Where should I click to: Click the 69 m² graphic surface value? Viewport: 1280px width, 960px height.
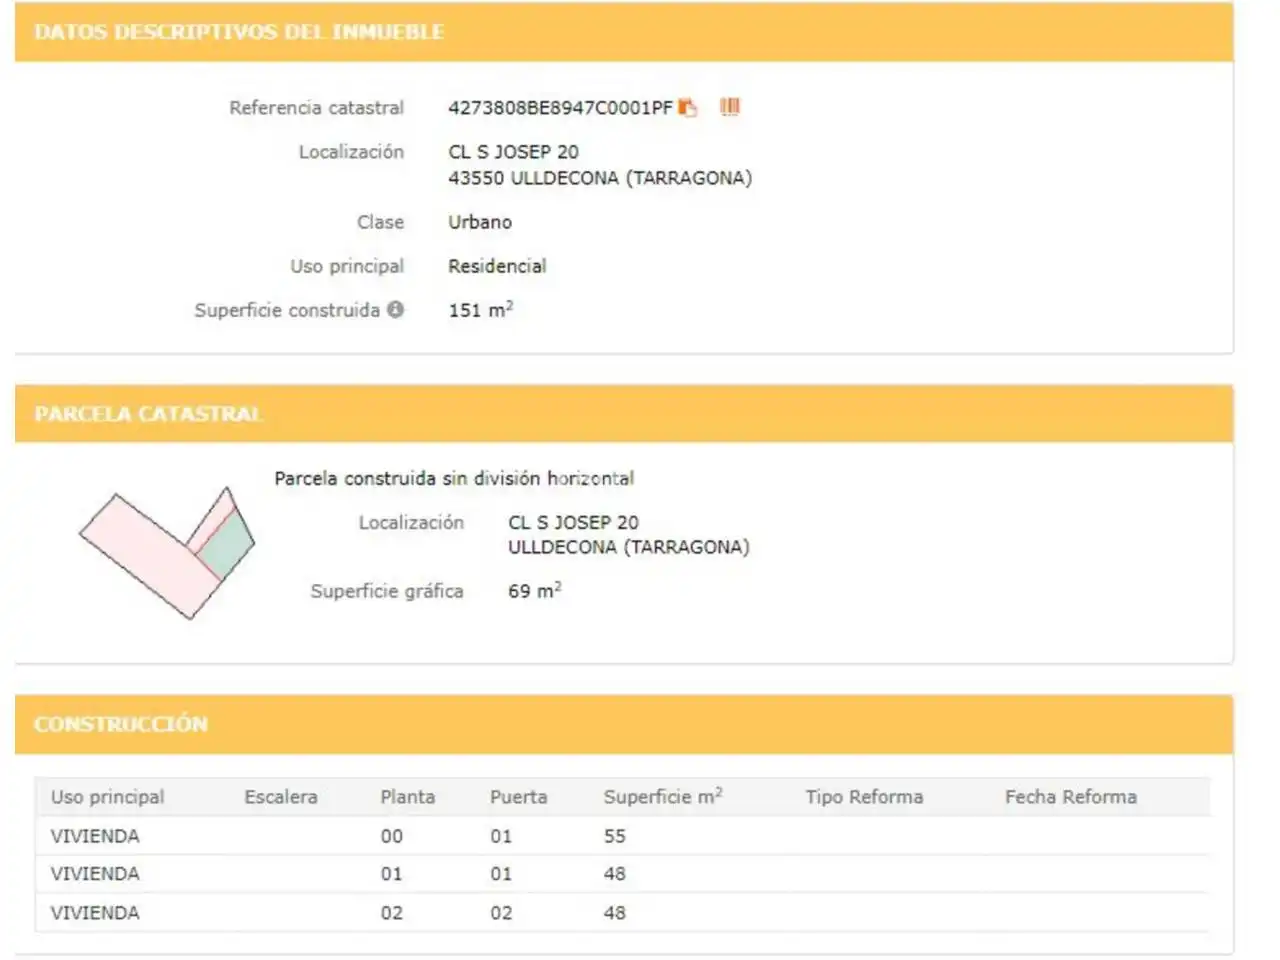tap(535, 591)
